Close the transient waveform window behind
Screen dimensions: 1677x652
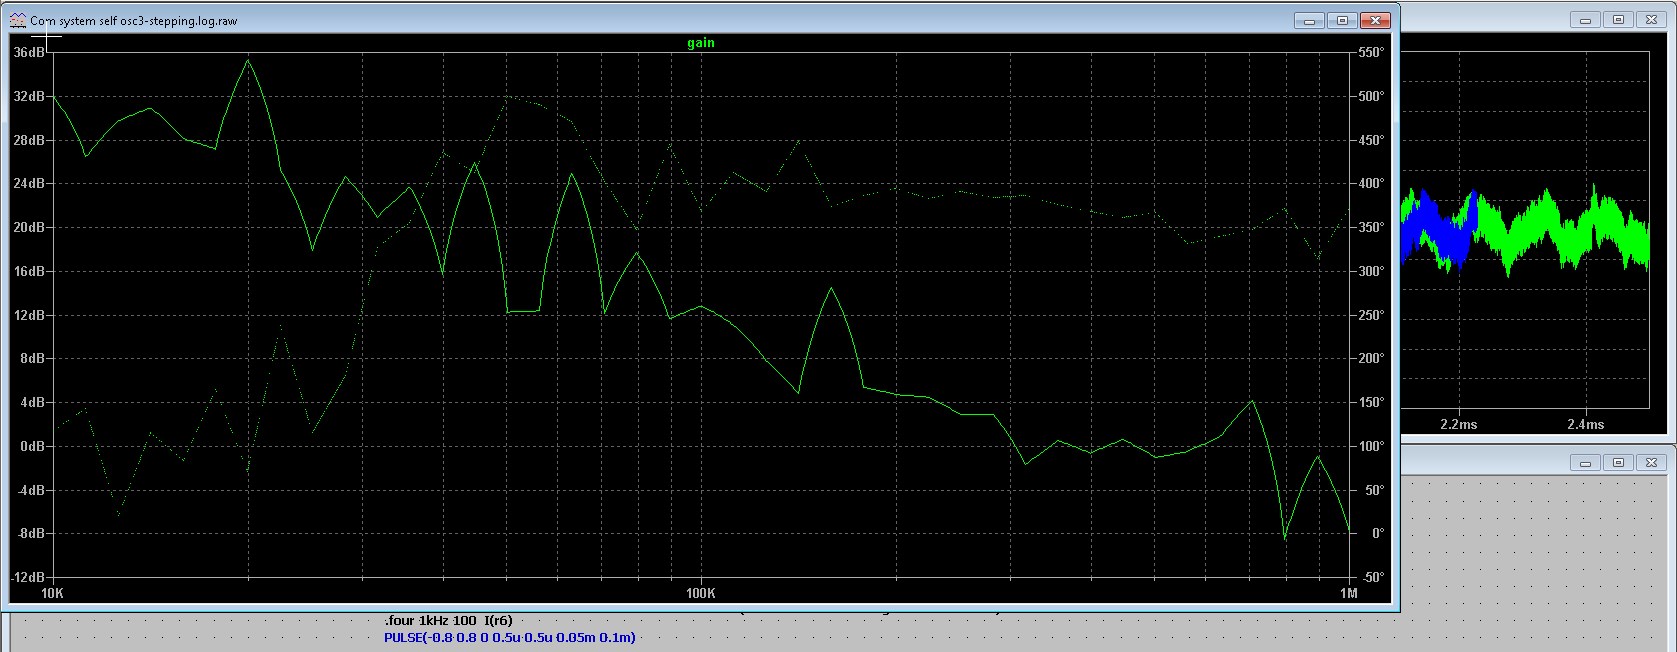(1651, 19)
